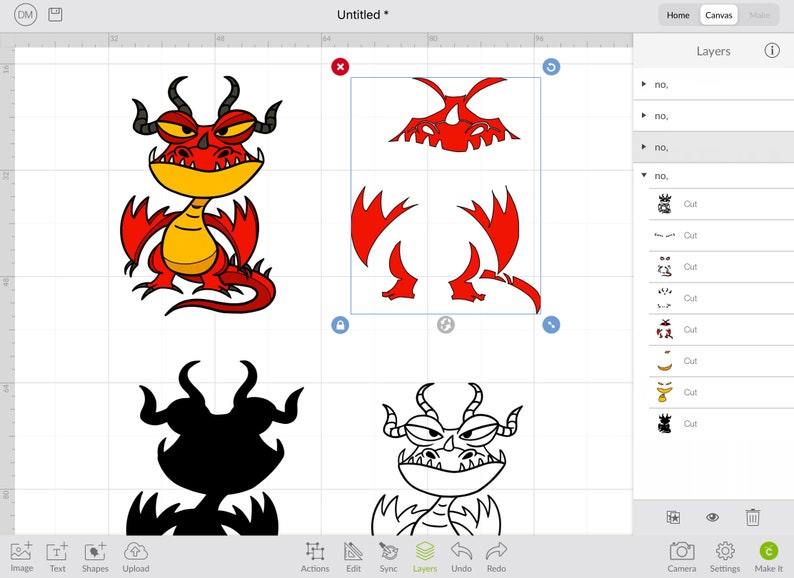Image resolution: width=794 pixels, height=578 pixels.
Task: Undo the last action
Action: 461,557
